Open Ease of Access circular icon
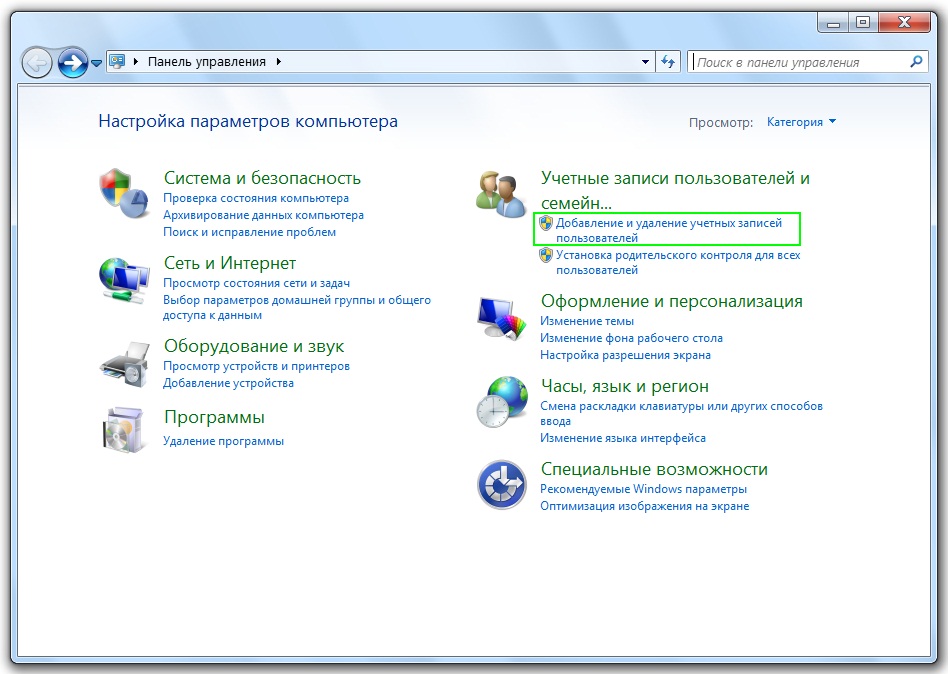Image resolution: width=948 pixels, height=674 pixels. point(502,485)
